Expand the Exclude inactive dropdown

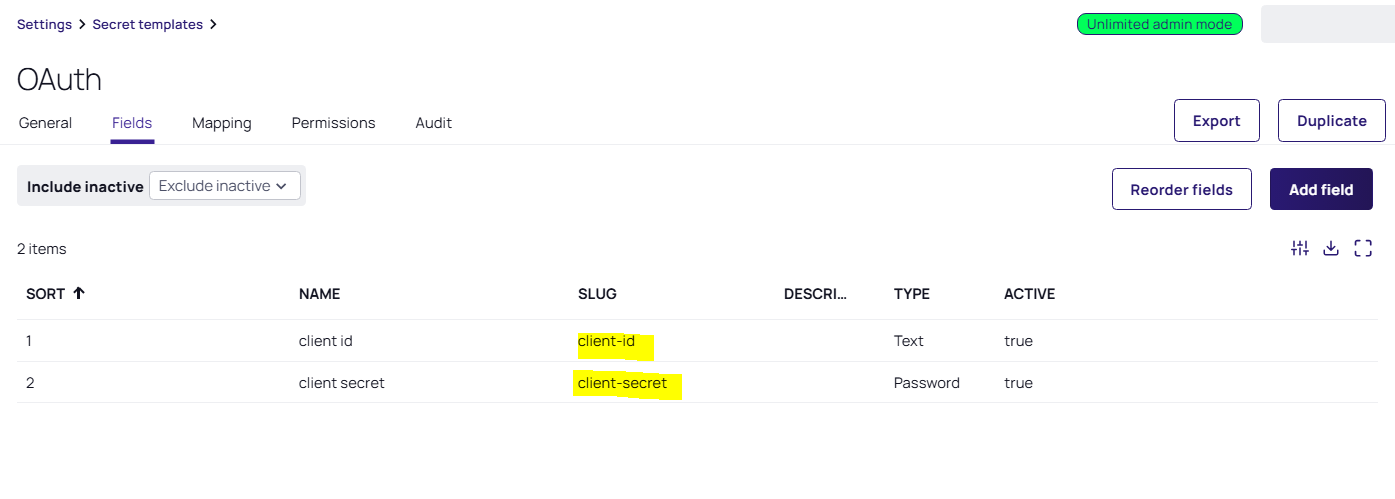click(224, 186)
